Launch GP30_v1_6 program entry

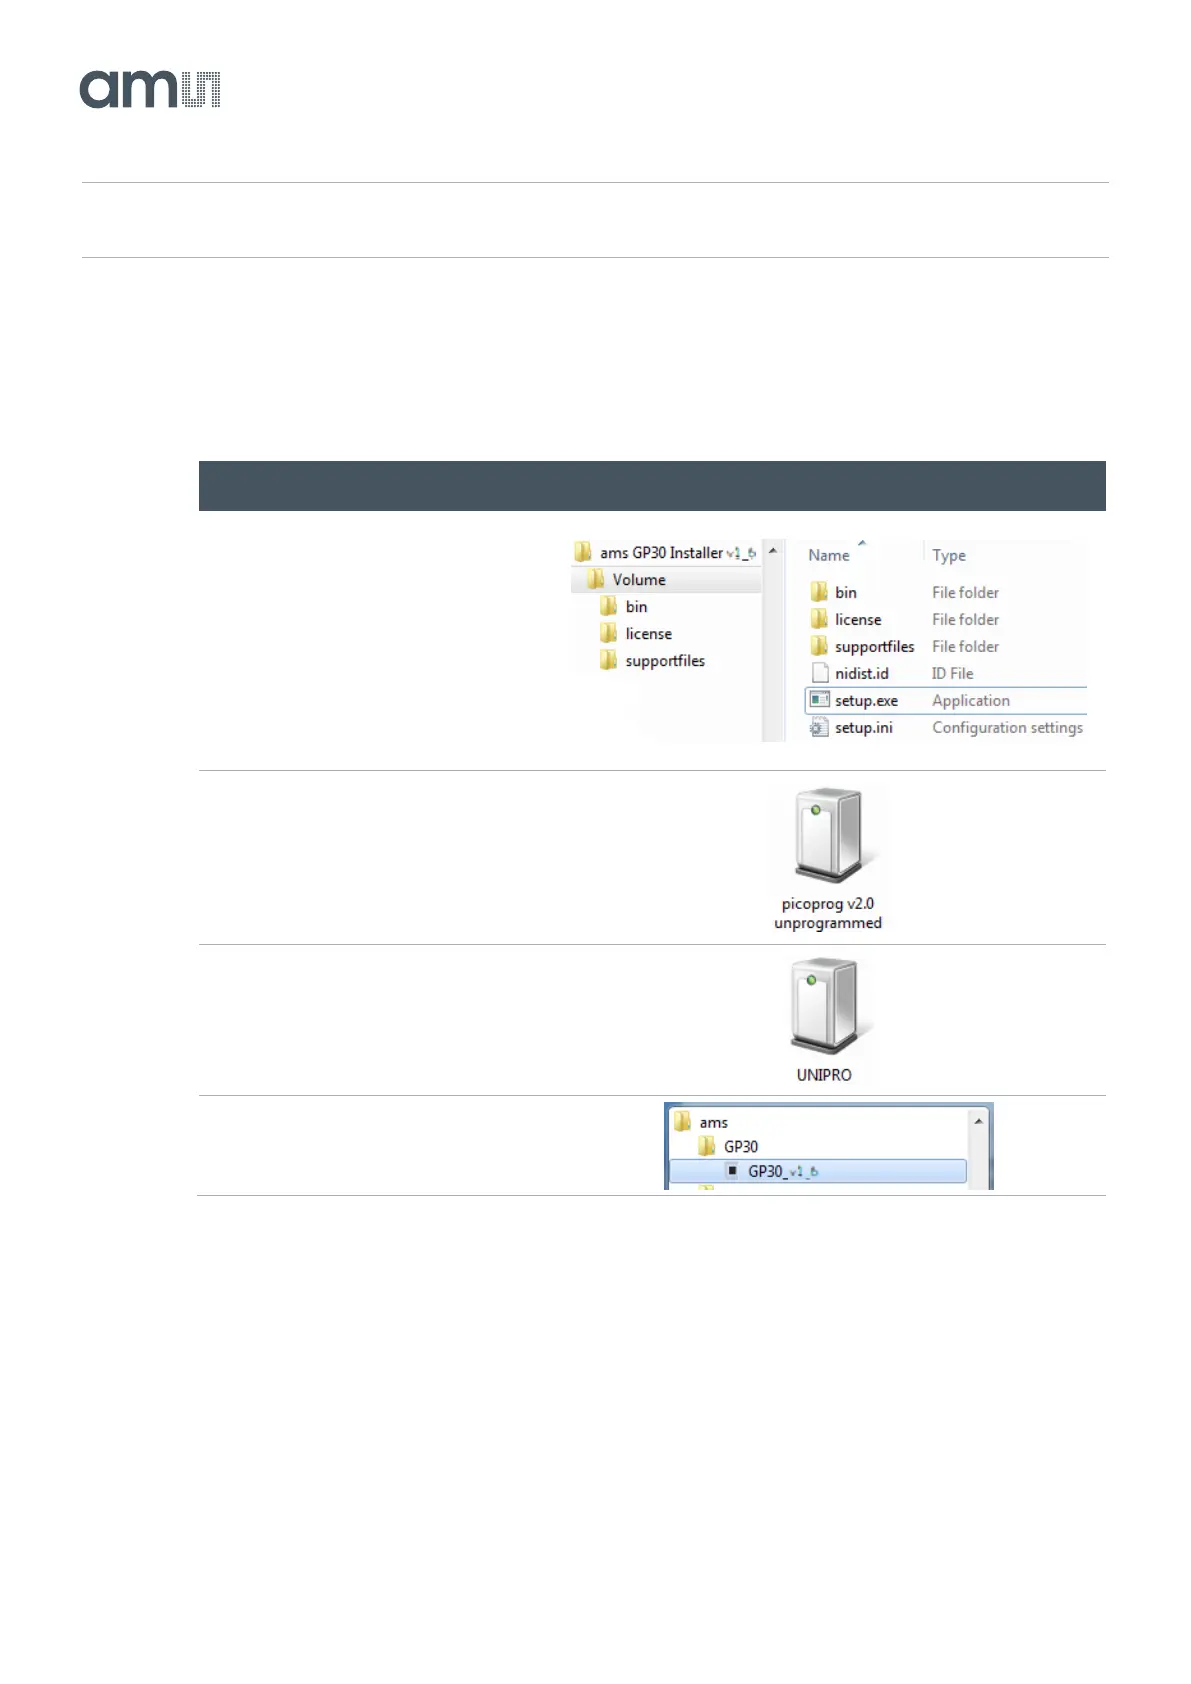[x=818, y=1171]
